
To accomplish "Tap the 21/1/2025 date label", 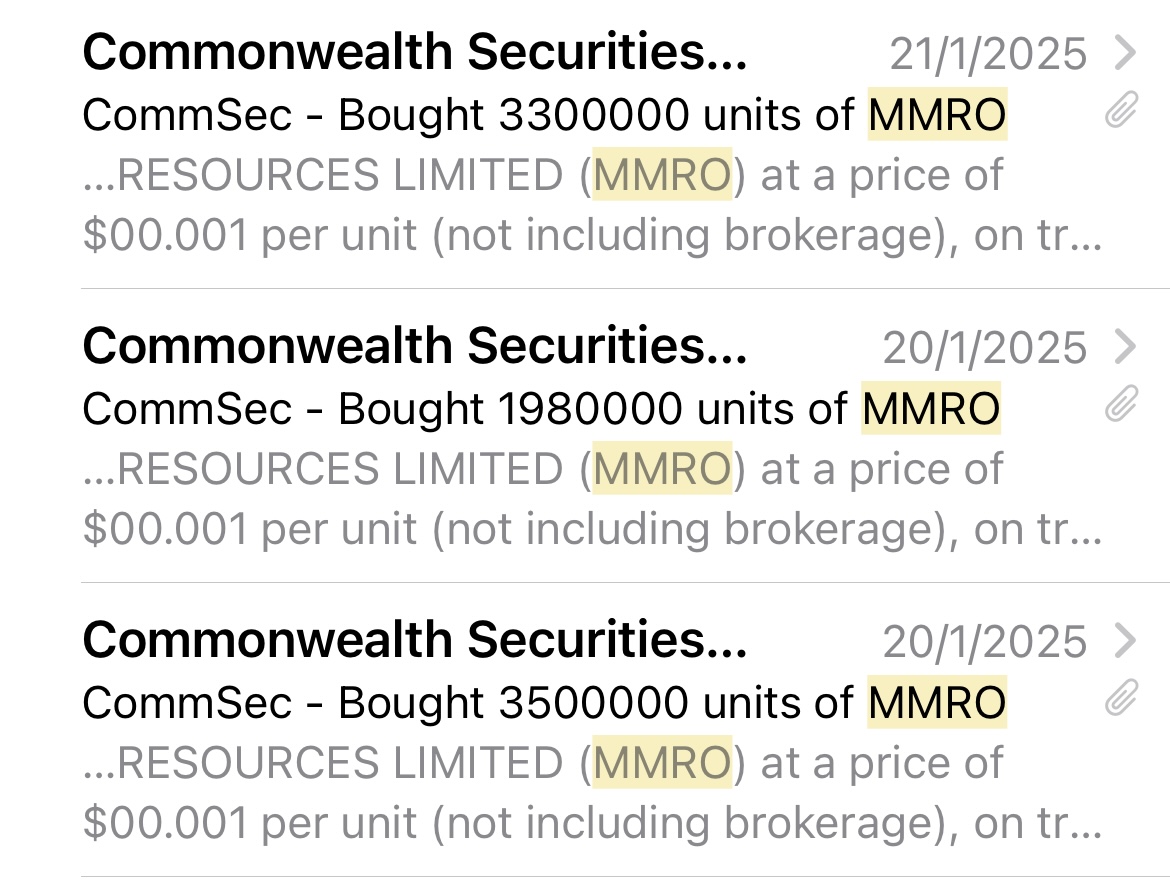I will click(988, 54).
